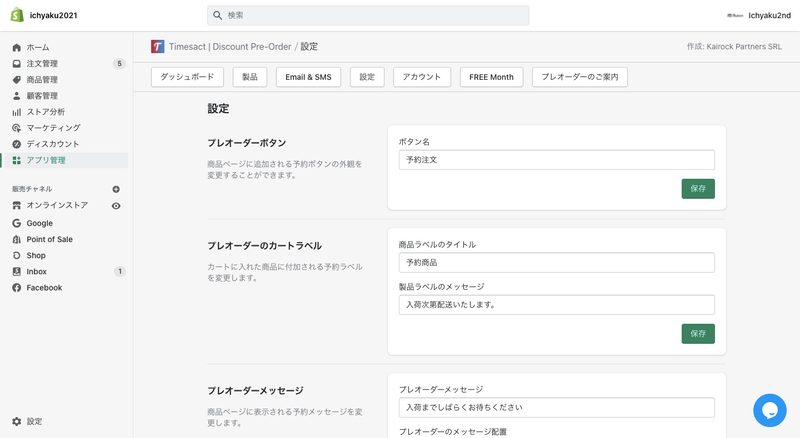The height and width of the screenshot is (438, 800).
Task: Click the Inbox channel icon
Action: [x=17, y=272]
